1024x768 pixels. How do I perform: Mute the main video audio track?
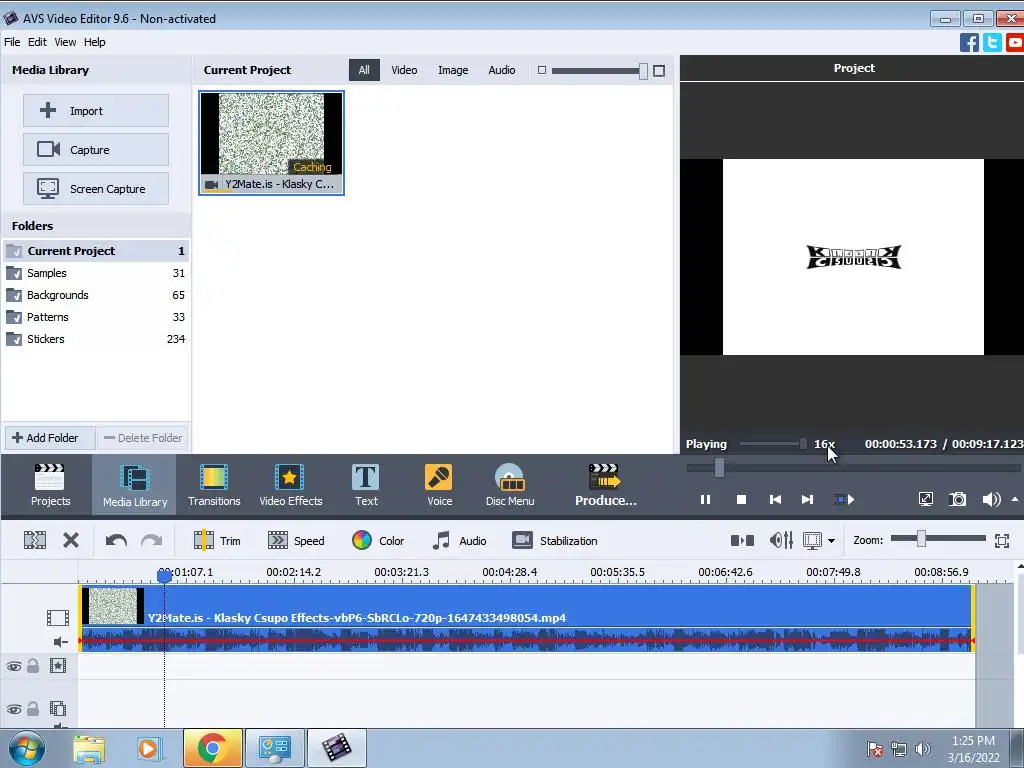click(60, 642)
